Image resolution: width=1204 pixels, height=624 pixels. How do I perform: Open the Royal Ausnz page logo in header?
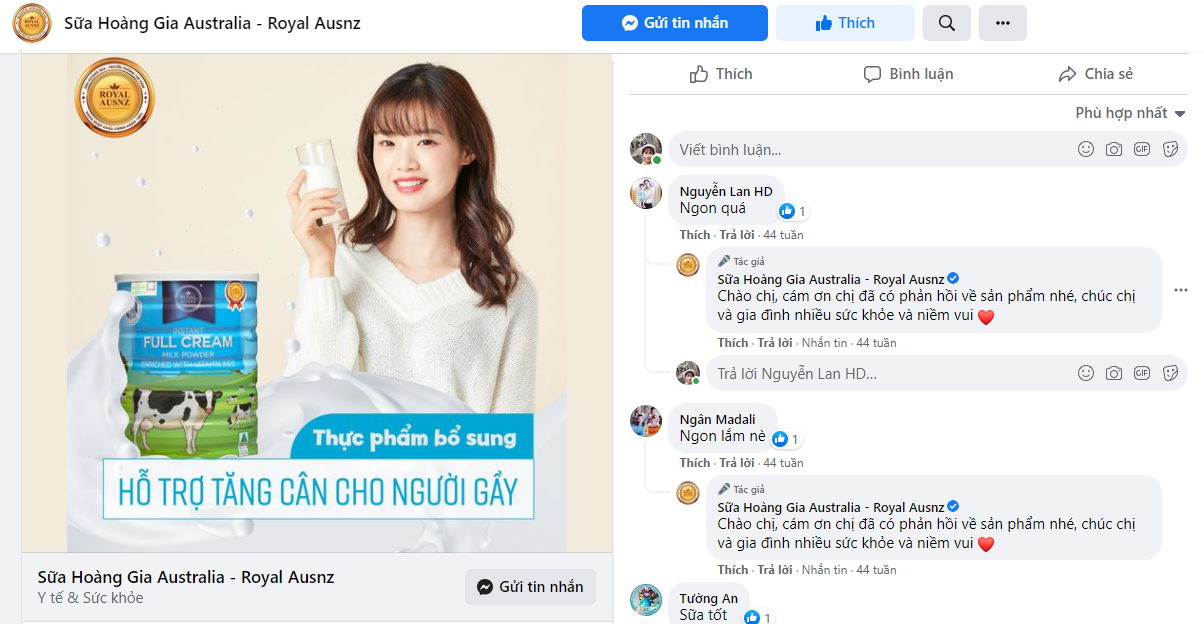pyautogui.click(x=32, y=23)
